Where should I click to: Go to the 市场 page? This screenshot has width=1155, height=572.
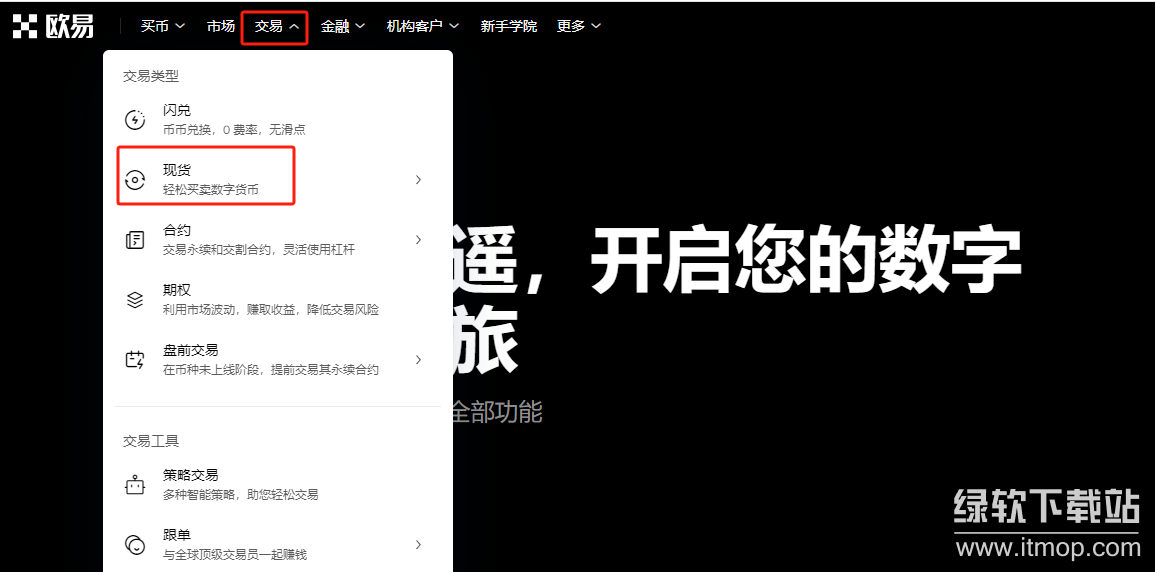(221, 26)
